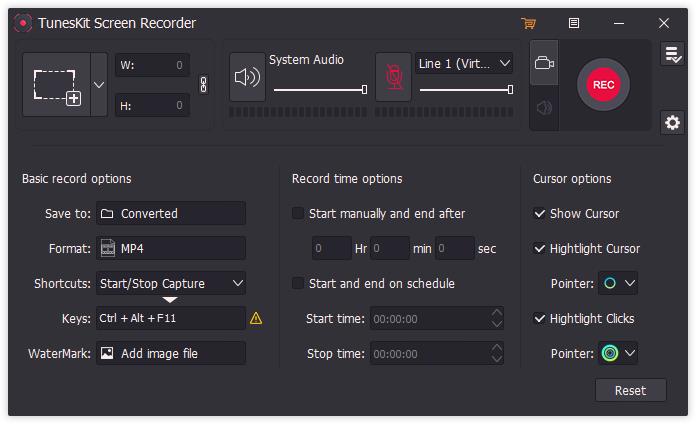Open the Line 1 microphone dropdown

(x=464, y=63)
